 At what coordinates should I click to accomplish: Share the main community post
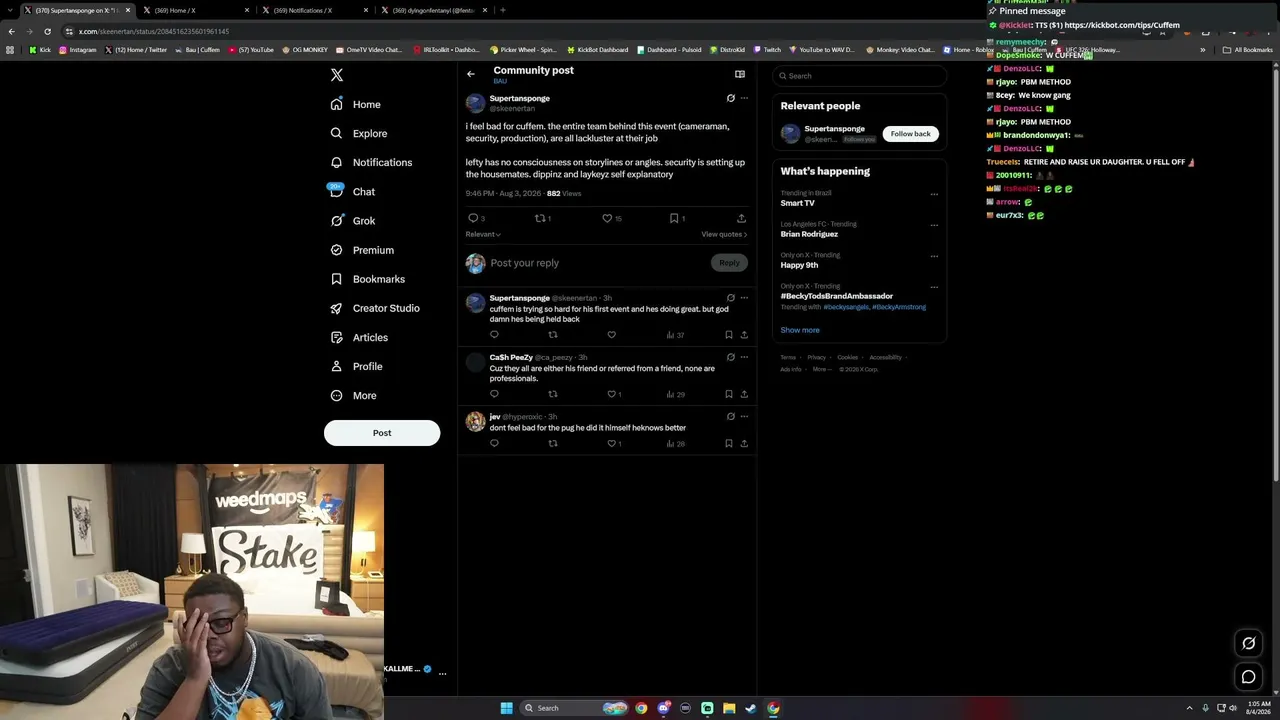pos(741,218)
